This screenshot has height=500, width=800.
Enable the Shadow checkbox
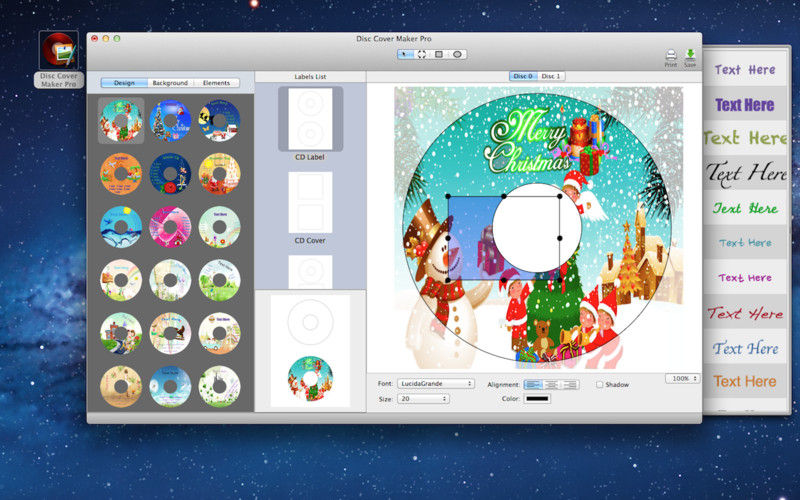599,385
